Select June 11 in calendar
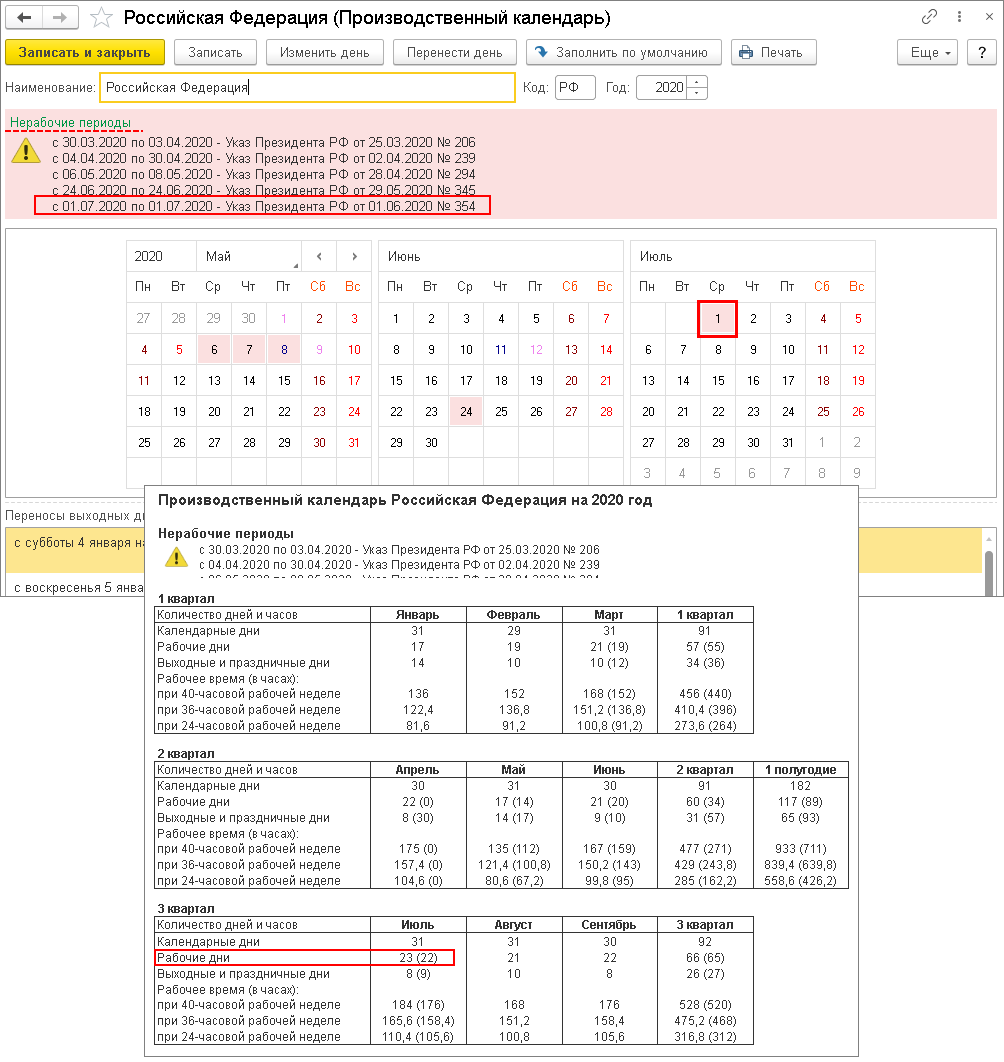This screenshot has width=1004, height=1062. tap(501, 349)
